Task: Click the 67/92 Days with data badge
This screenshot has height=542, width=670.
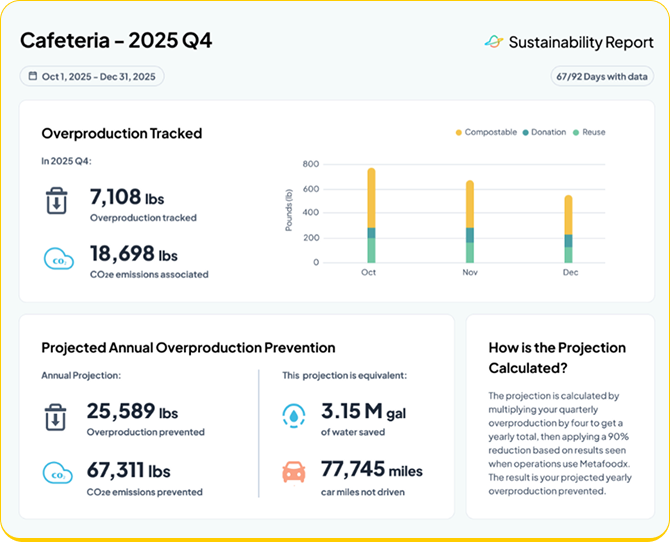Action: pos(602,77)
